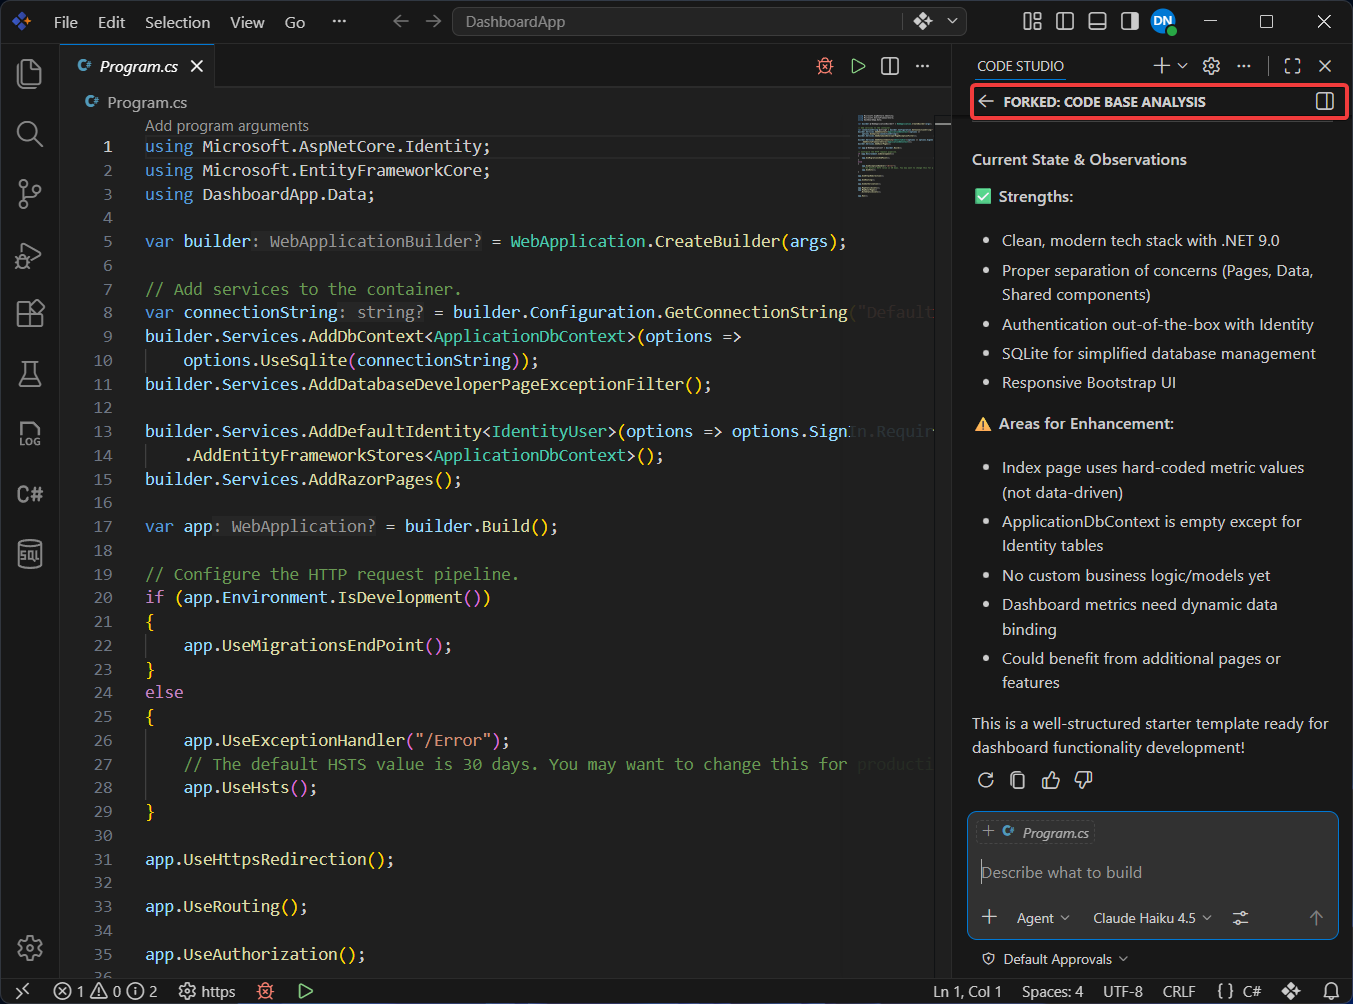Open Code Studio settings gear
Viewport: 1353px width, 1004px height.
[1211, 66]
